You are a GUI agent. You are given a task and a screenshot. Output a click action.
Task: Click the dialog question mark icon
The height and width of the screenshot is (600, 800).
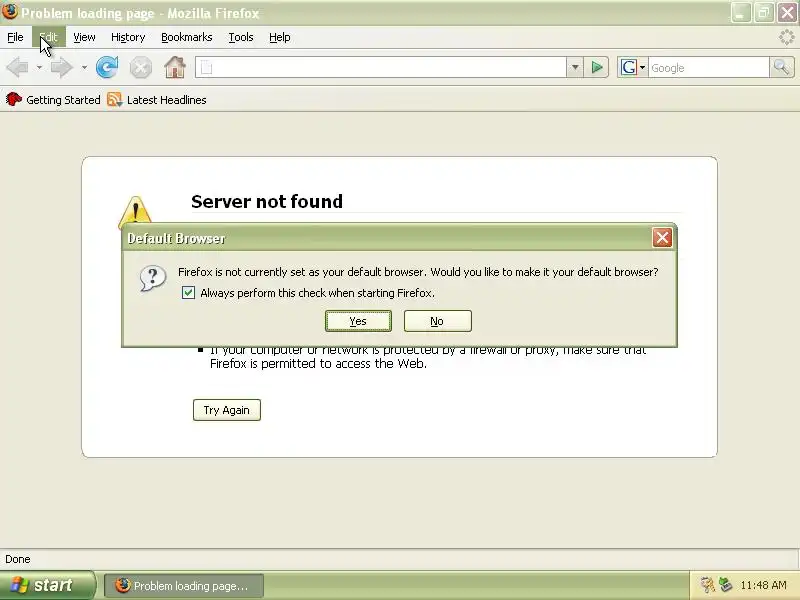[x=153, y=279]
